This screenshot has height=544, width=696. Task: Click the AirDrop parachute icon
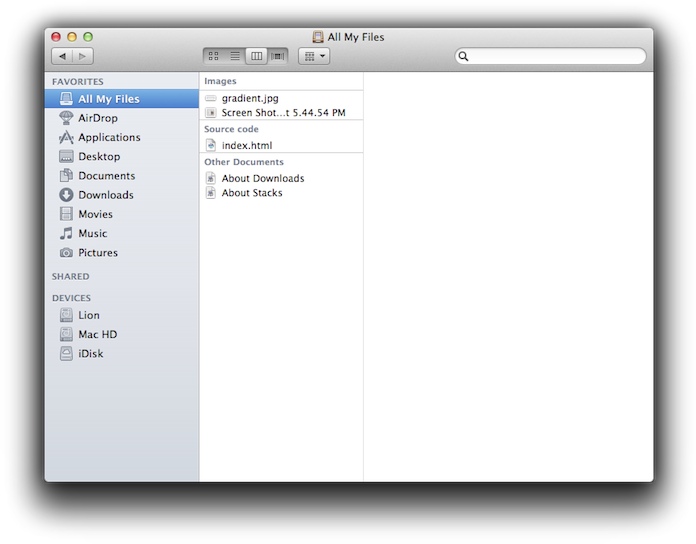pyautogui.click(x=66, y=118)
